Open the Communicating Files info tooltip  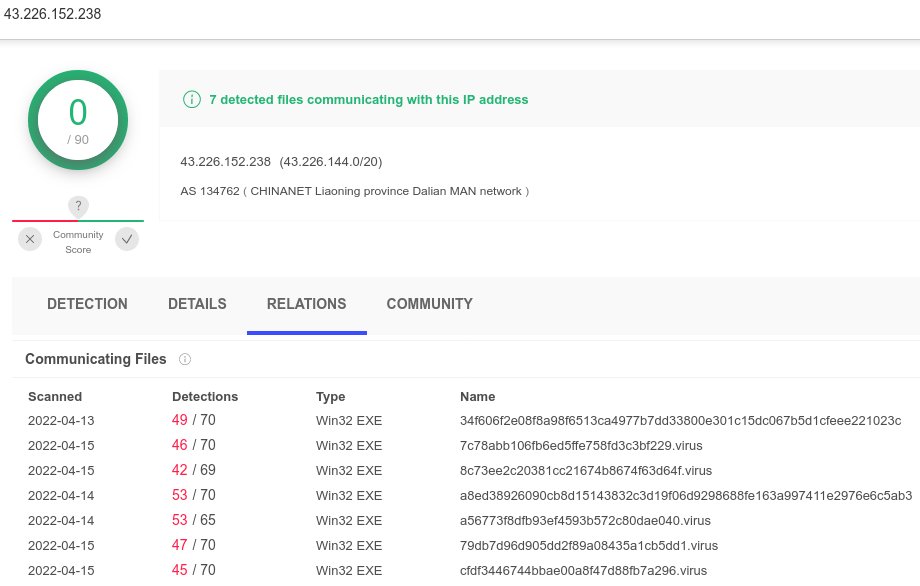[x=185, y=359]
